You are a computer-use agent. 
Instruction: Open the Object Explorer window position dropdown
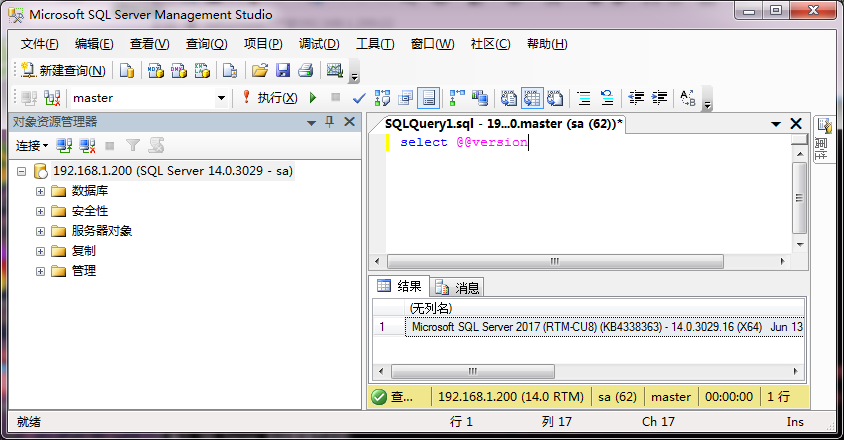point(311,123)
